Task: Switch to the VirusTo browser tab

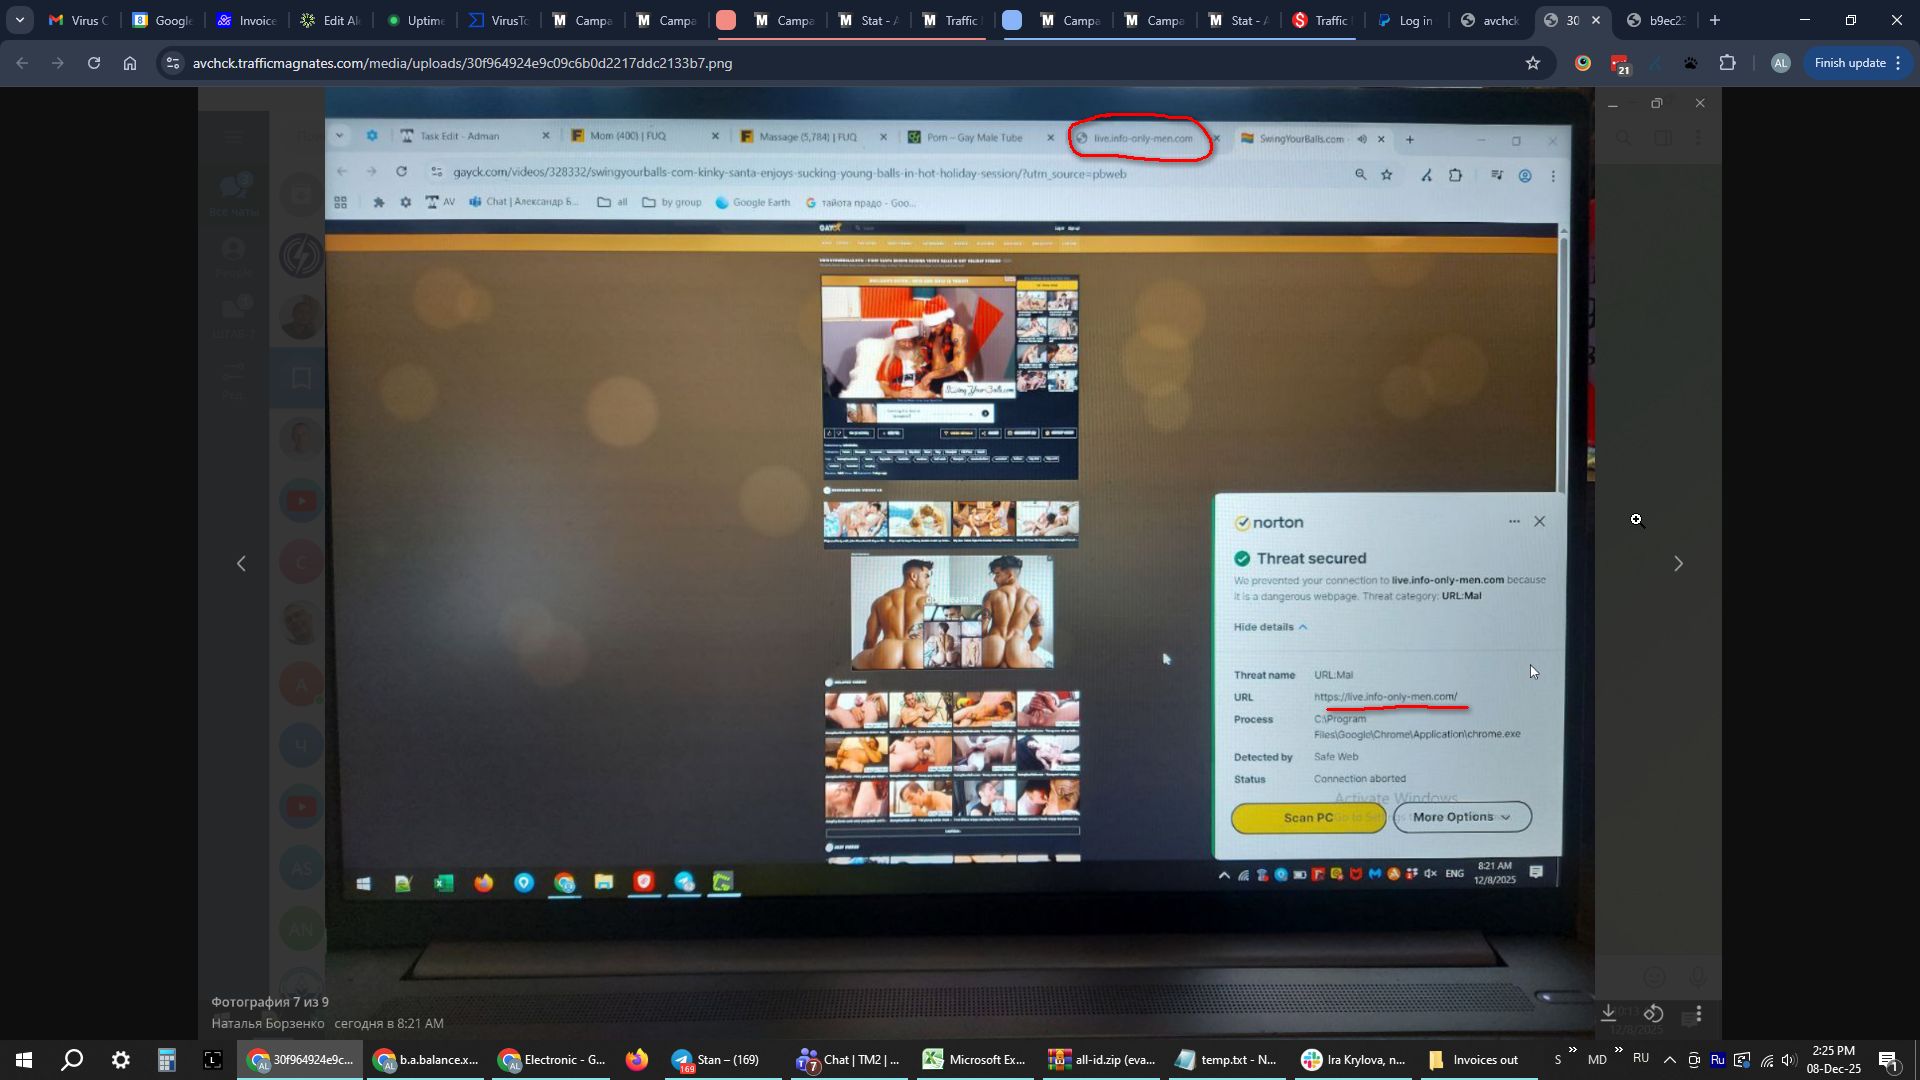Action: 498,20
